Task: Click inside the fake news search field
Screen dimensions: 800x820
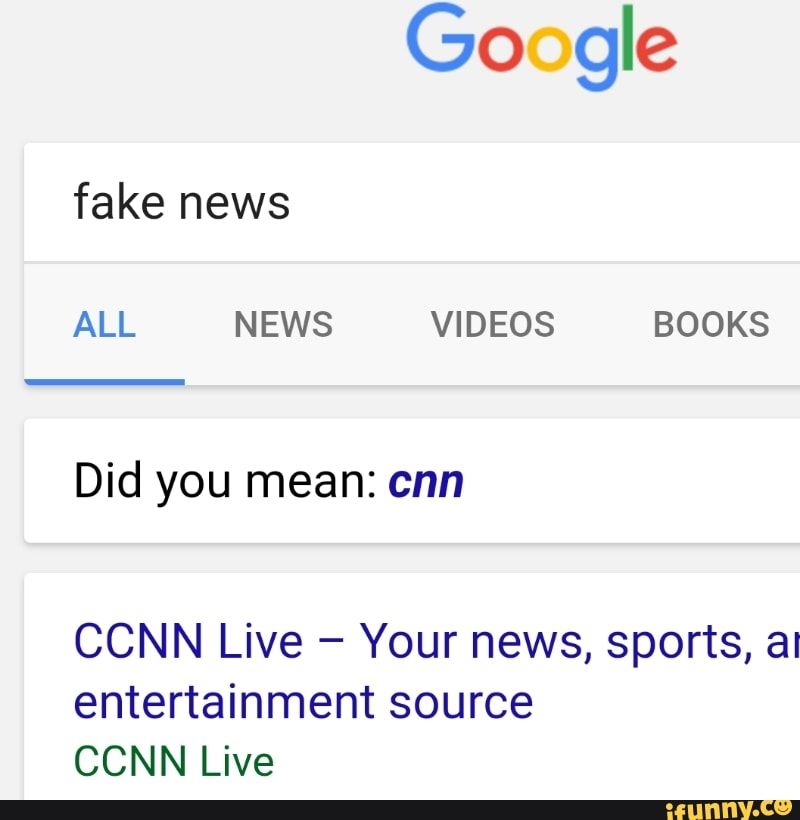Action: 400,201
